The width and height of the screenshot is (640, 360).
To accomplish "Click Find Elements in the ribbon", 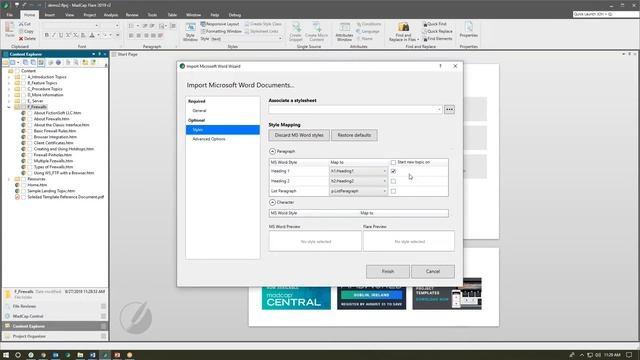I will [x=438, y=39].
